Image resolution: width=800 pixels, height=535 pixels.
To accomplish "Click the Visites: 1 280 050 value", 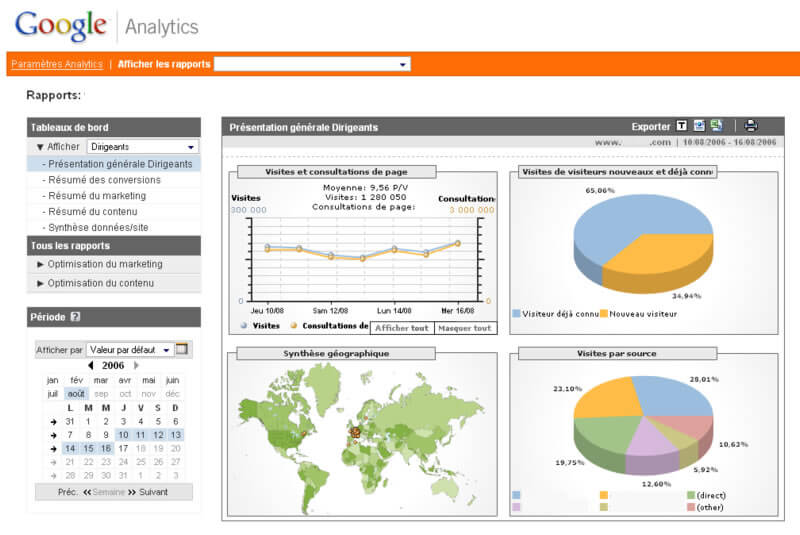I will pyautogui.click(x=365, y=197).
